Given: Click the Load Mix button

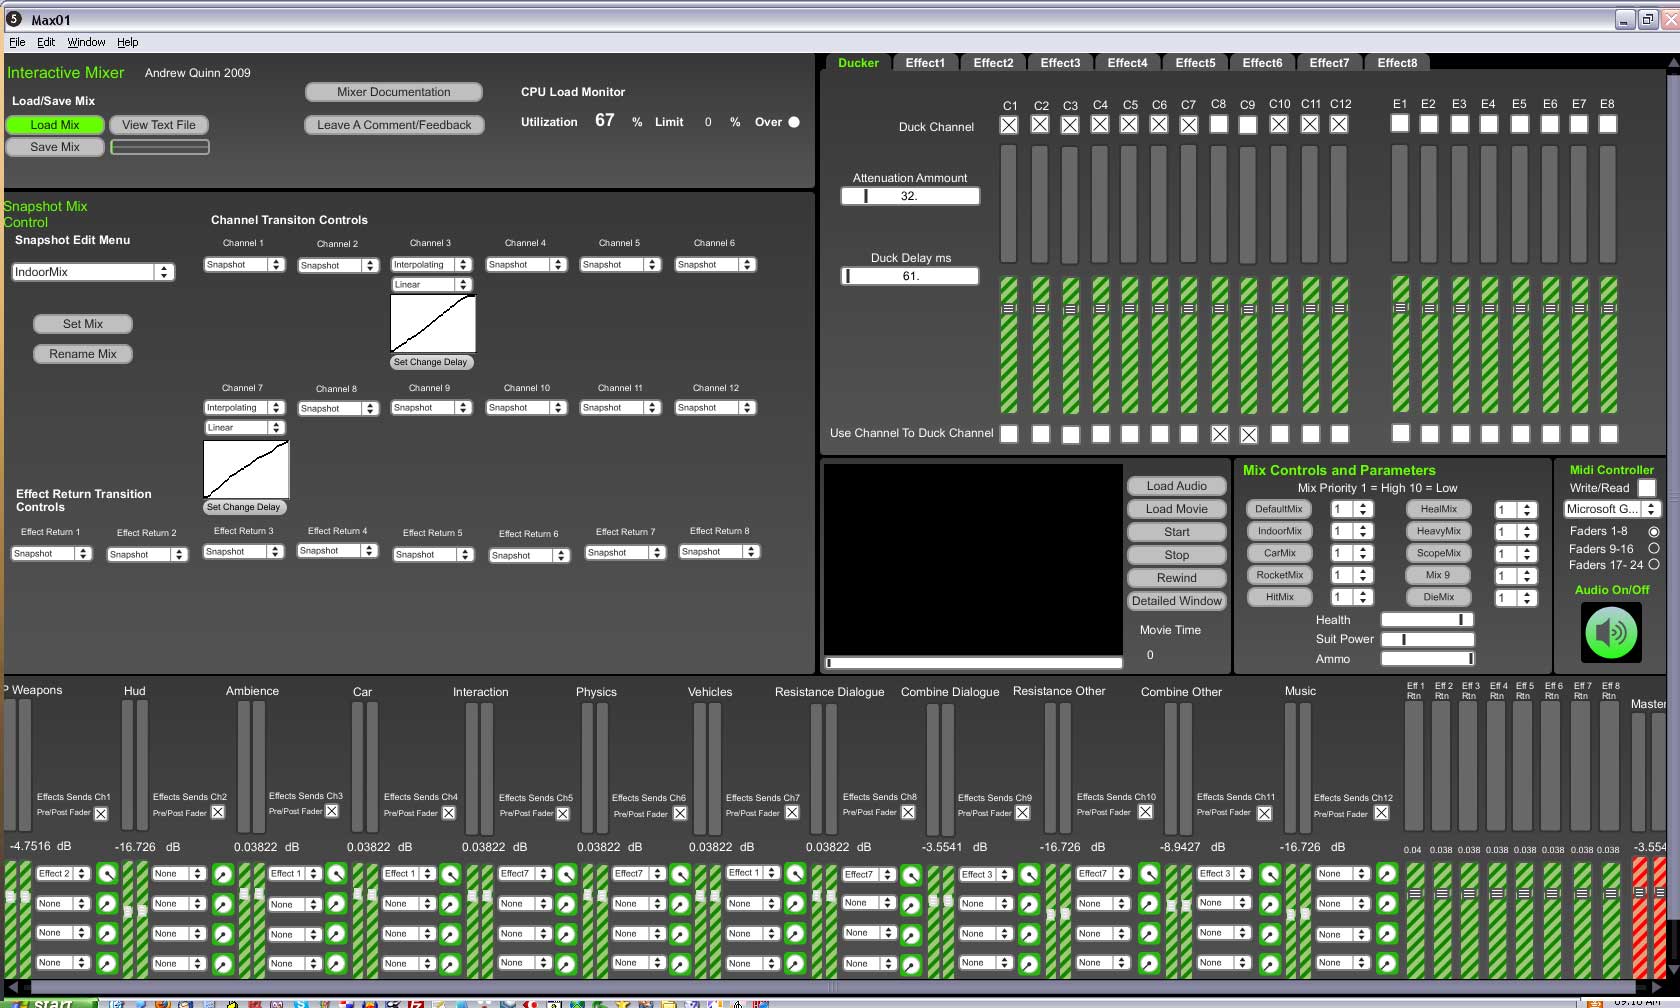Looking at the screenshot, I should point(55,125).
